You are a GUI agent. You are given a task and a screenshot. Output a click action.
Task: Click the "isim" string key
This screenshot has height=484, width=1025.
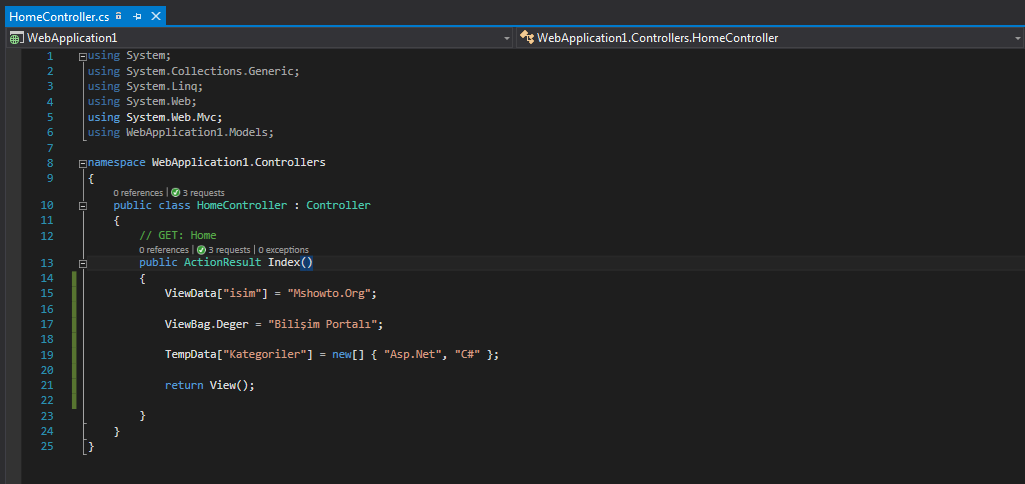coord(242,293)
